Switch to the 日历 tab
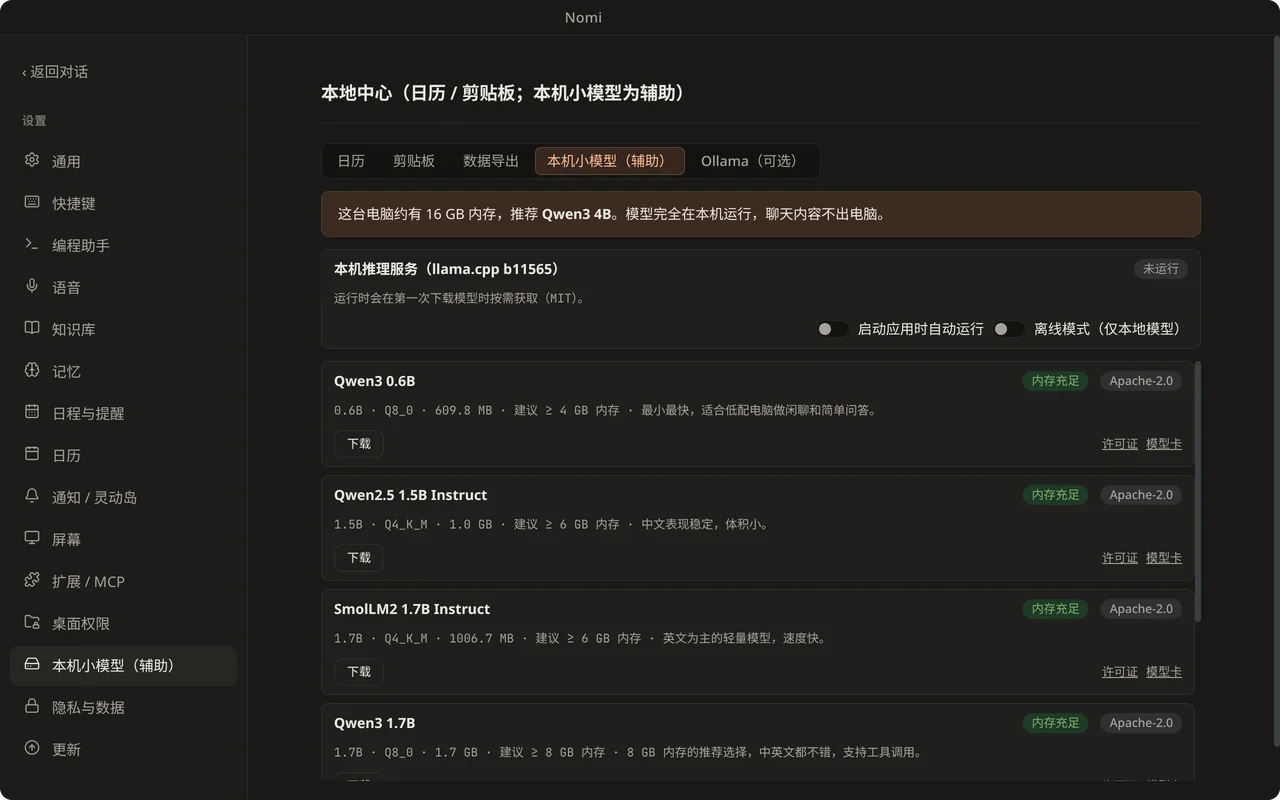This screenshot has width=1280, height=800. click(x=351, y=161)
